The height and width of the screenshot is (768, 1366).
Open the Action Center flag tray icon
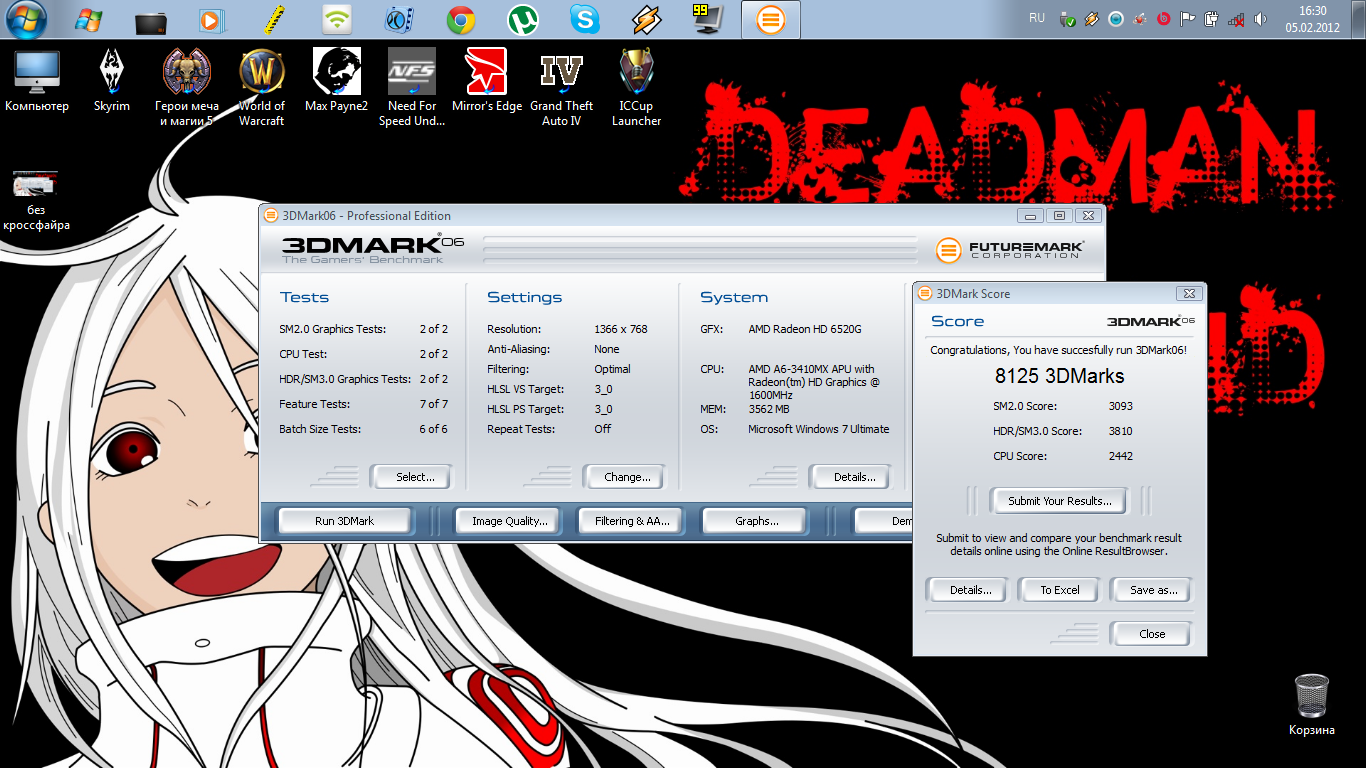tap(1187, 19)
